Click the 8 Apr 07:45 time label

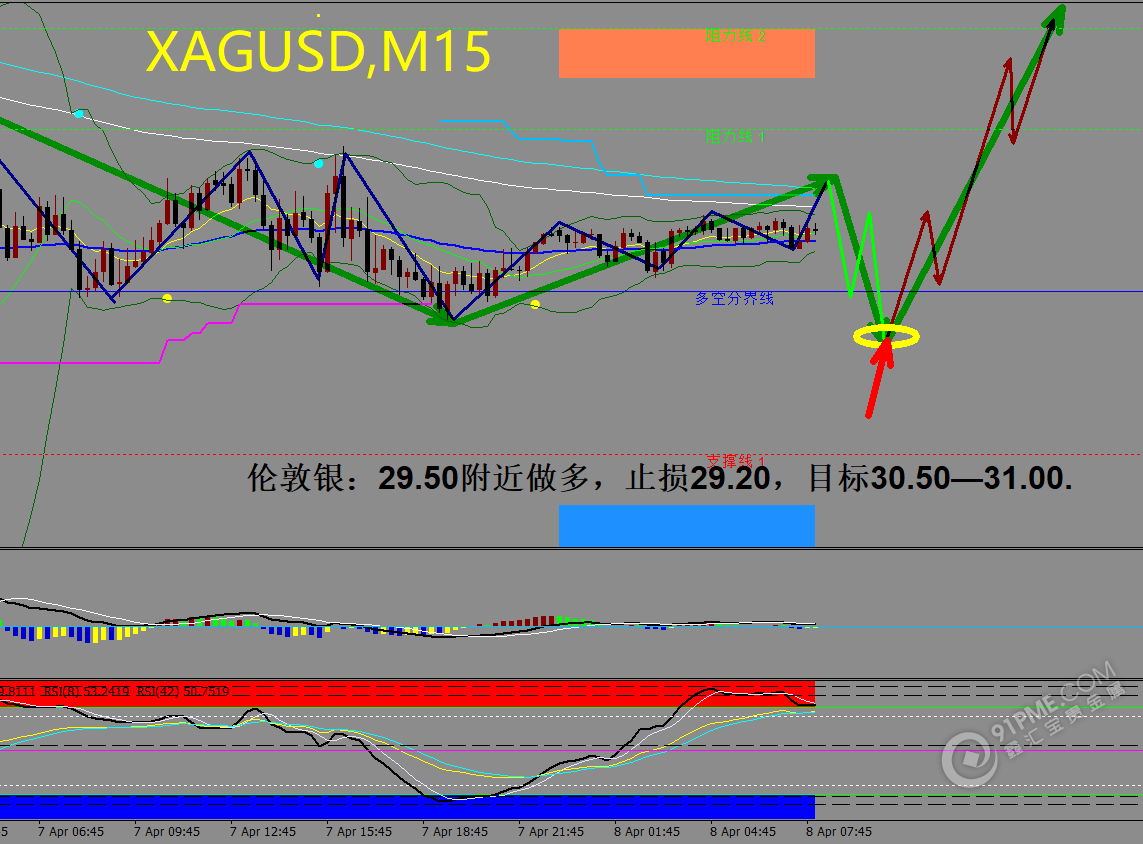coord(839,831)
